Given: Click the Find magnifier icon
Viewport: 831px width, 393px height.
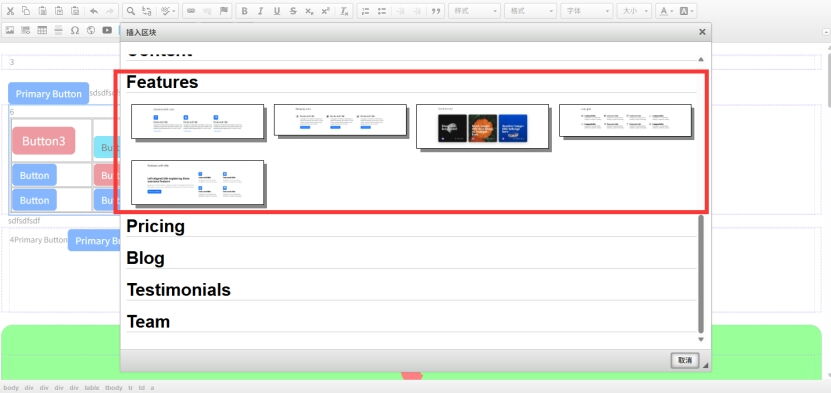Looking at the screenshot, I should 131,11.
